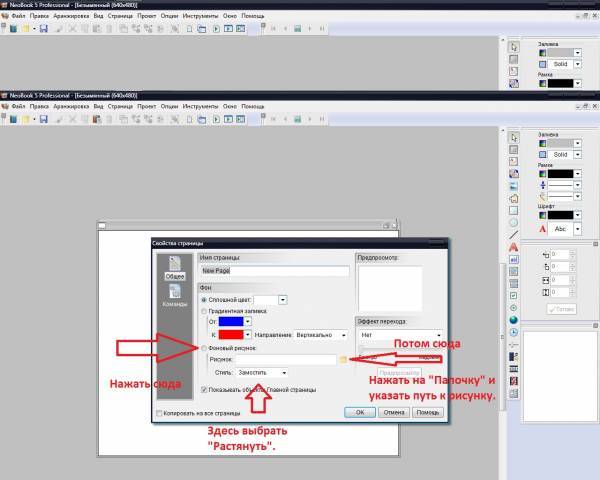This screenshot has width=600, height=480.
Task: Open the Страница menu in lower menu bar
Action: click(119, 104)
